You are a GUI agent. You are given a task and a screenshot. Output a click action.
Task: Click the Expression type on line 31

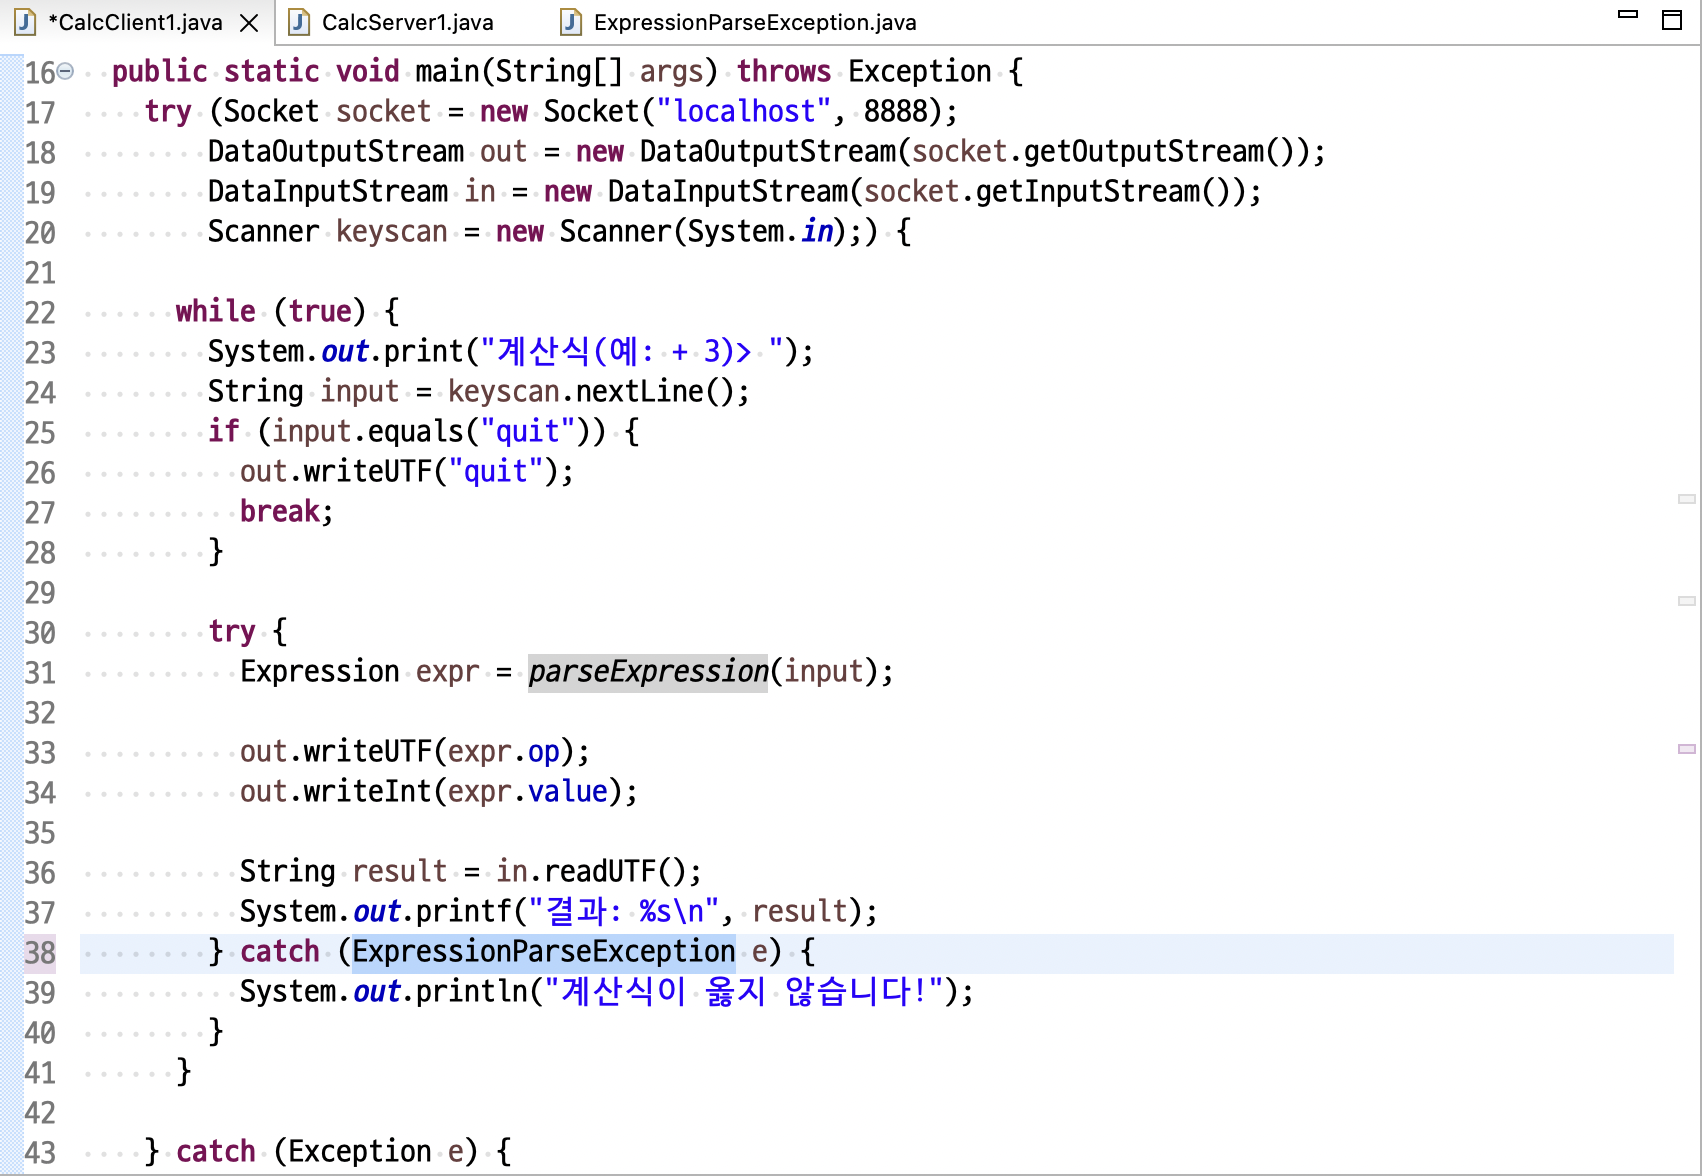320,672
